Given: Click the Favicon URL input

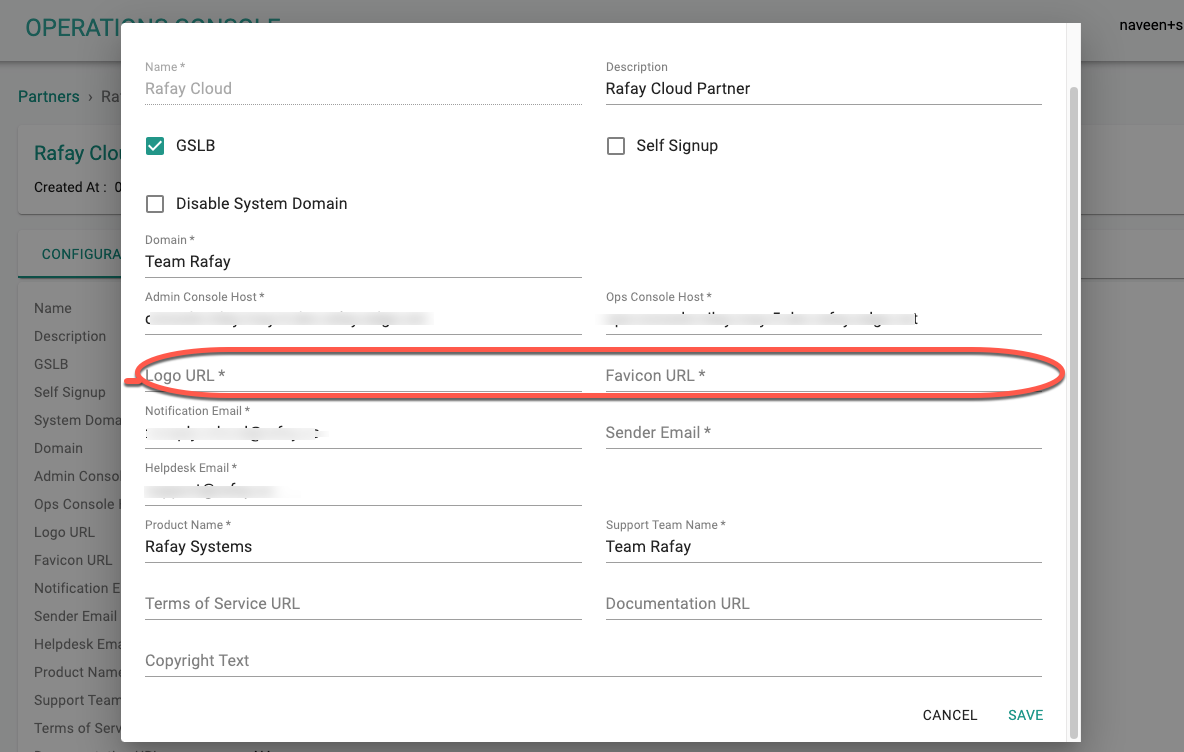Looking at the screenshot, I should click(x=823, y=376).
